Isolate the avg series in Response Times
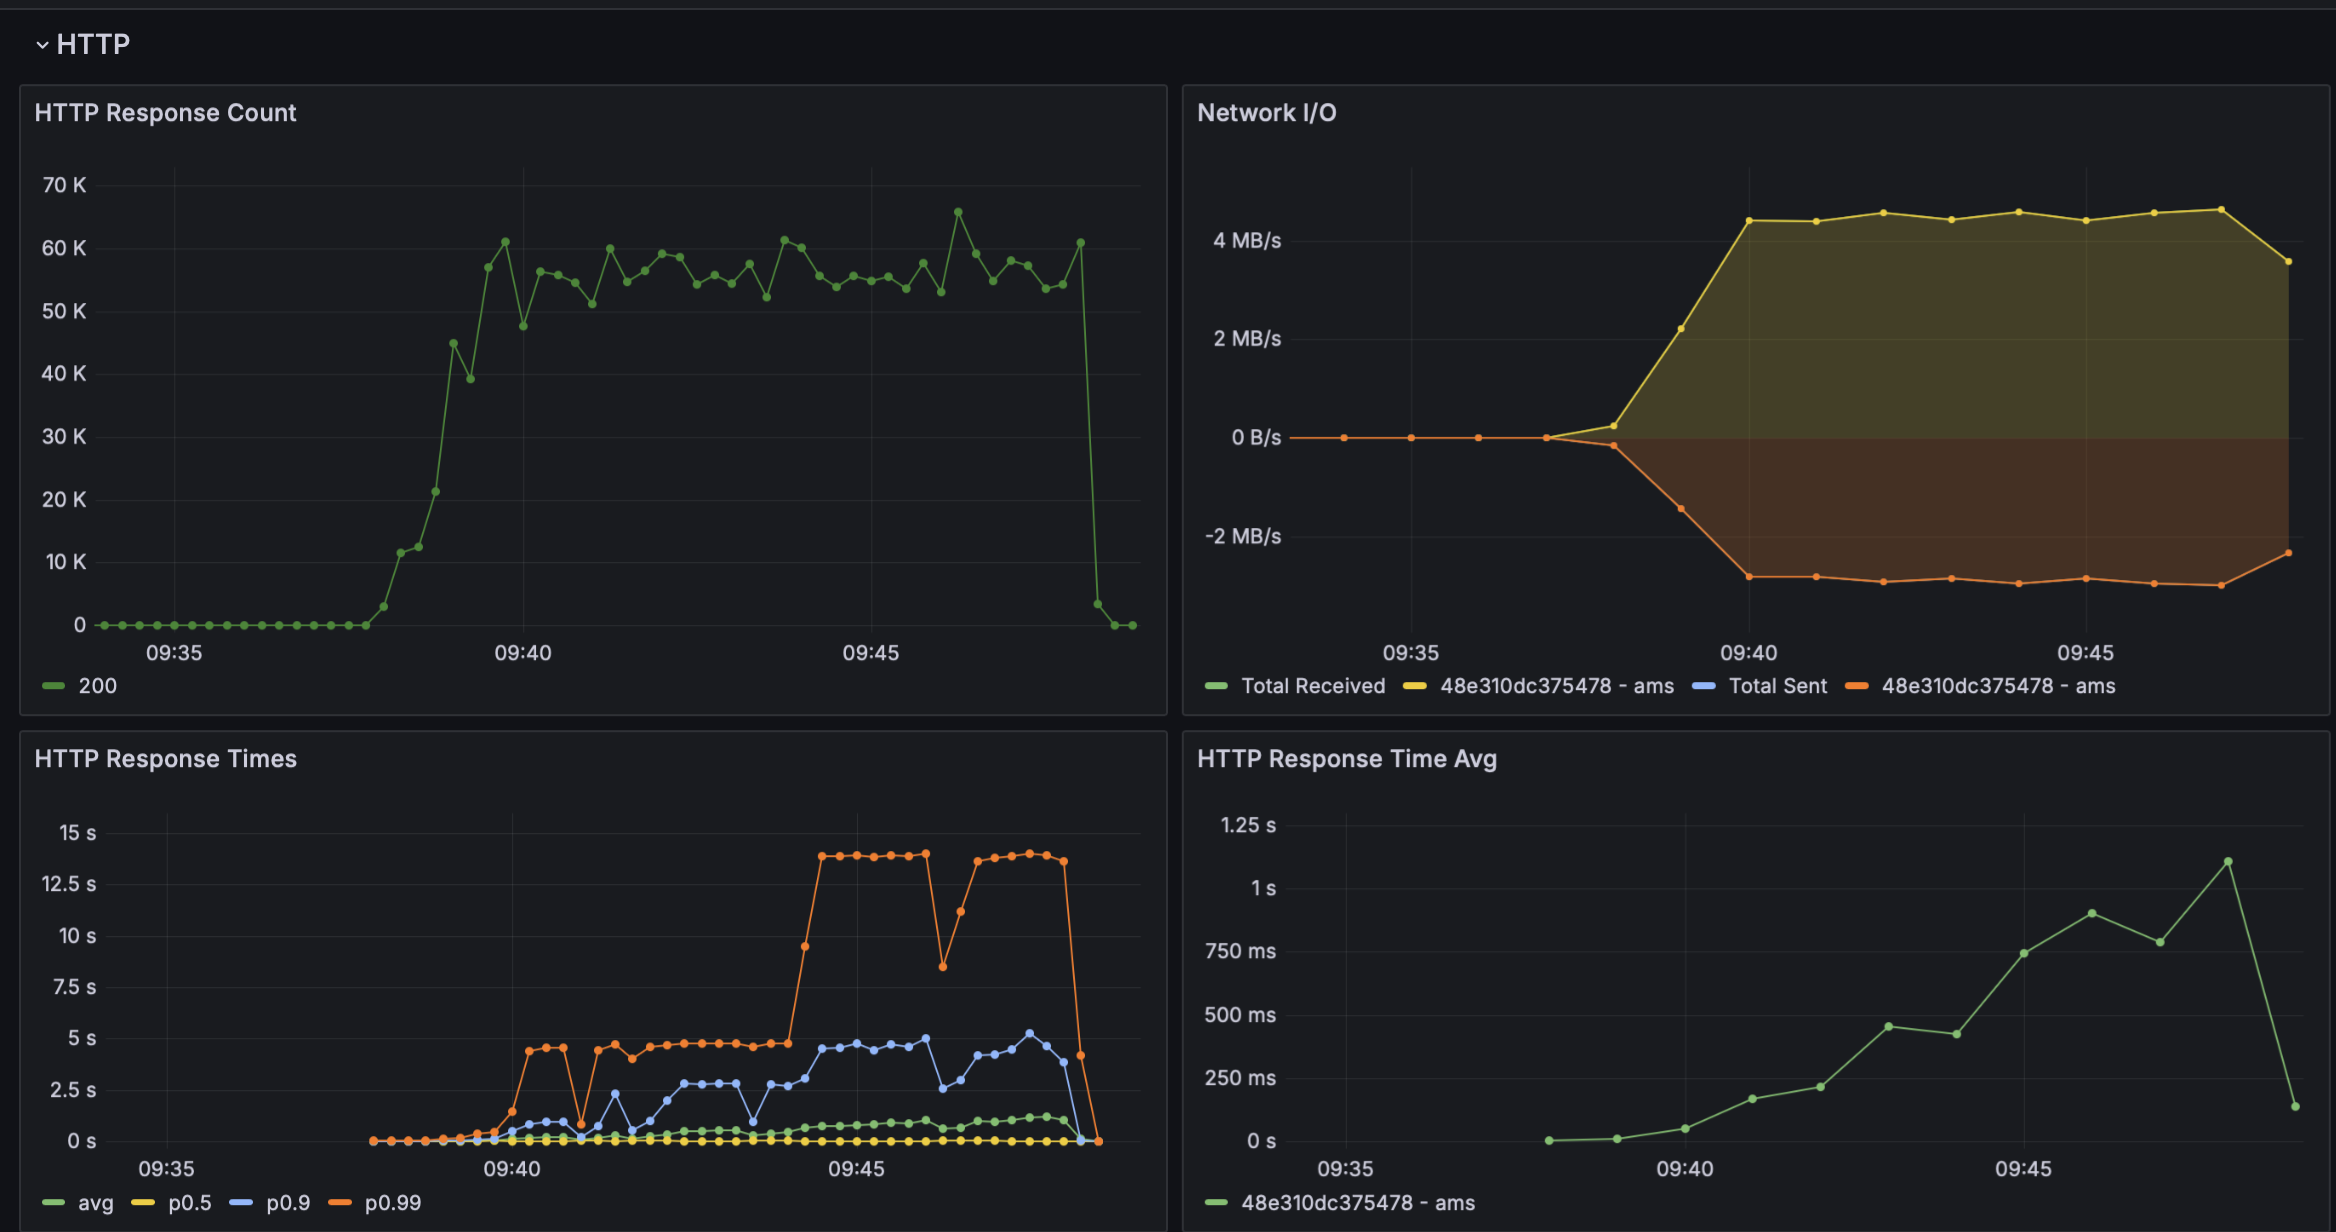Image resolution: width=2336 pixels, height=1232 pixels. 96,1203
